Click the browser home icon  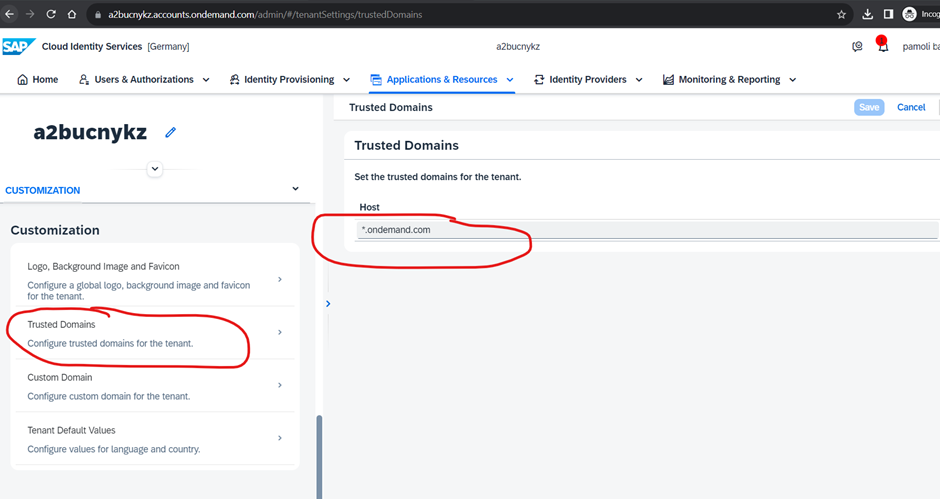pos(72,15)
